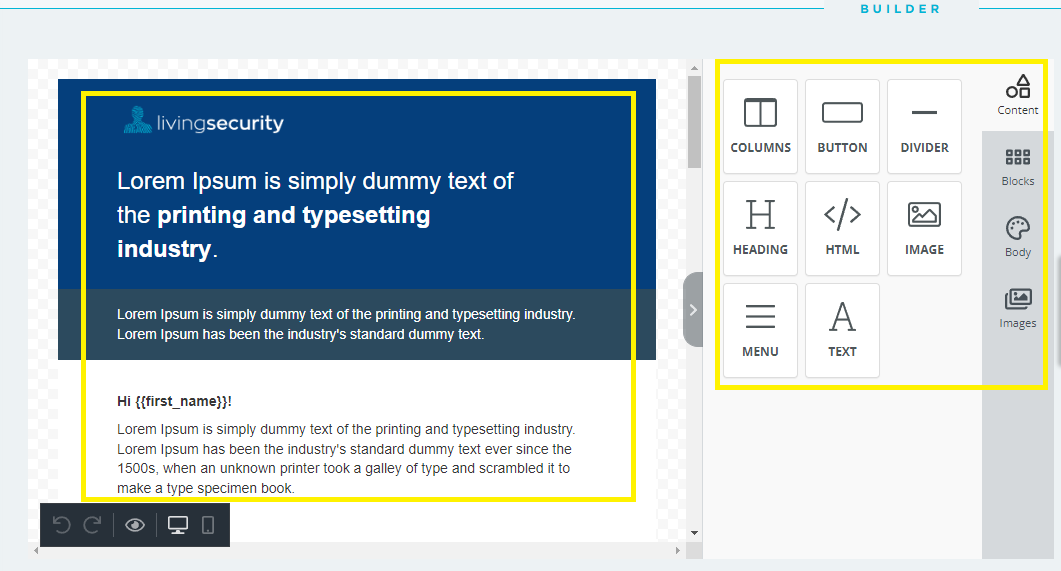Image resolution: width=1061 pixels, height=571 pixels.
Task: Select the large headline 'Lorem Ipsum is simply dummy text'
Action: pyautogui.click(x=315, y=215)
